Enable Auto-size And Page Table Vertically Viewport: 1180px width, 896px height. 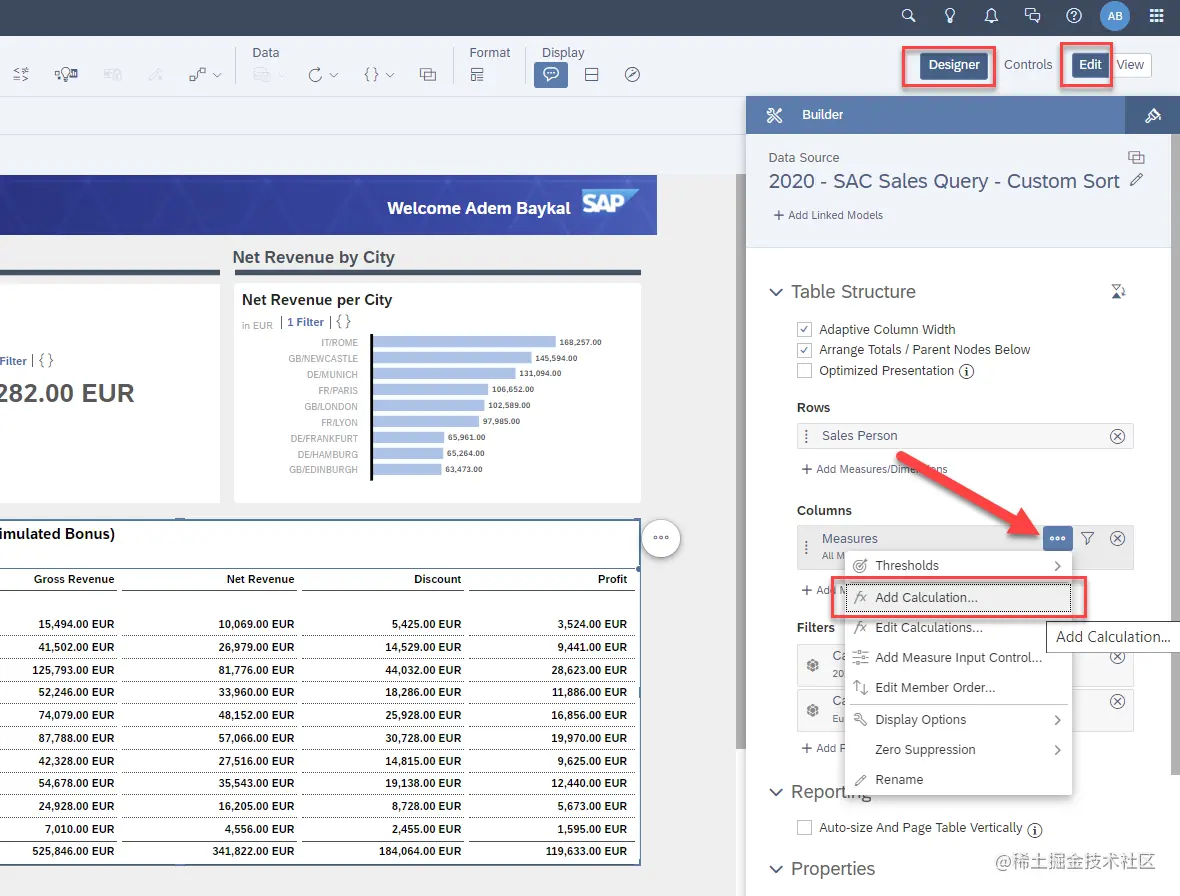pos(804,828)
